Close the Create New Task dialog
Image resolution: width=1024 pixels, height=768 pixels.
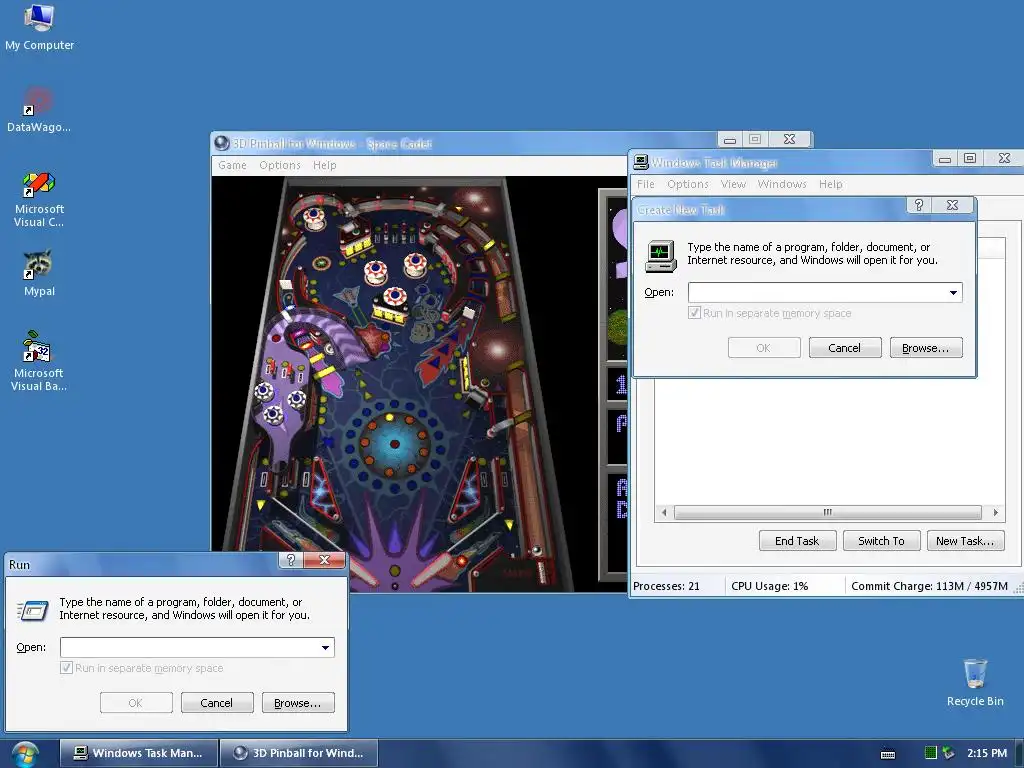pos(953,205)
